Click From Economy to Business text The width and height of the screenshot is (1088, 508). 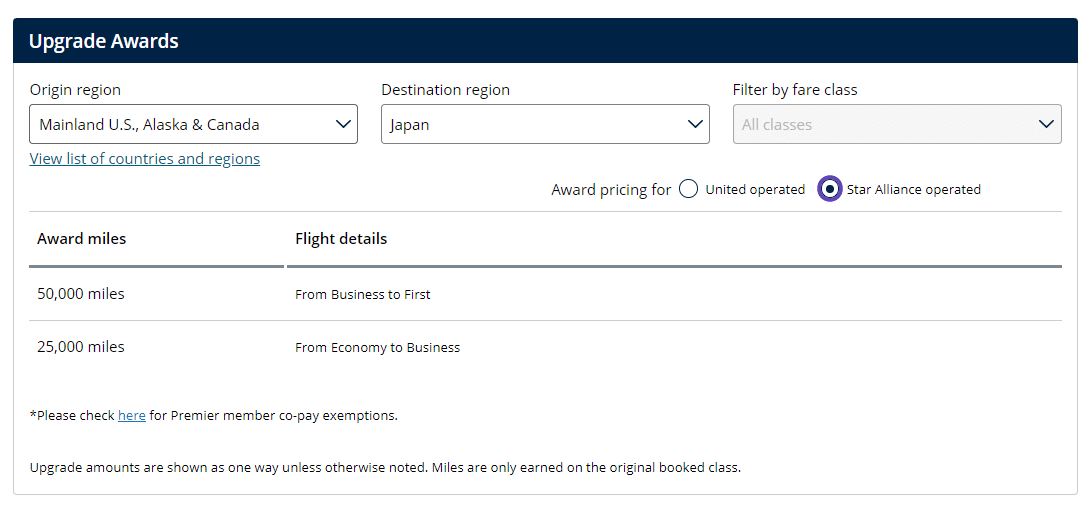coord(377,348)
